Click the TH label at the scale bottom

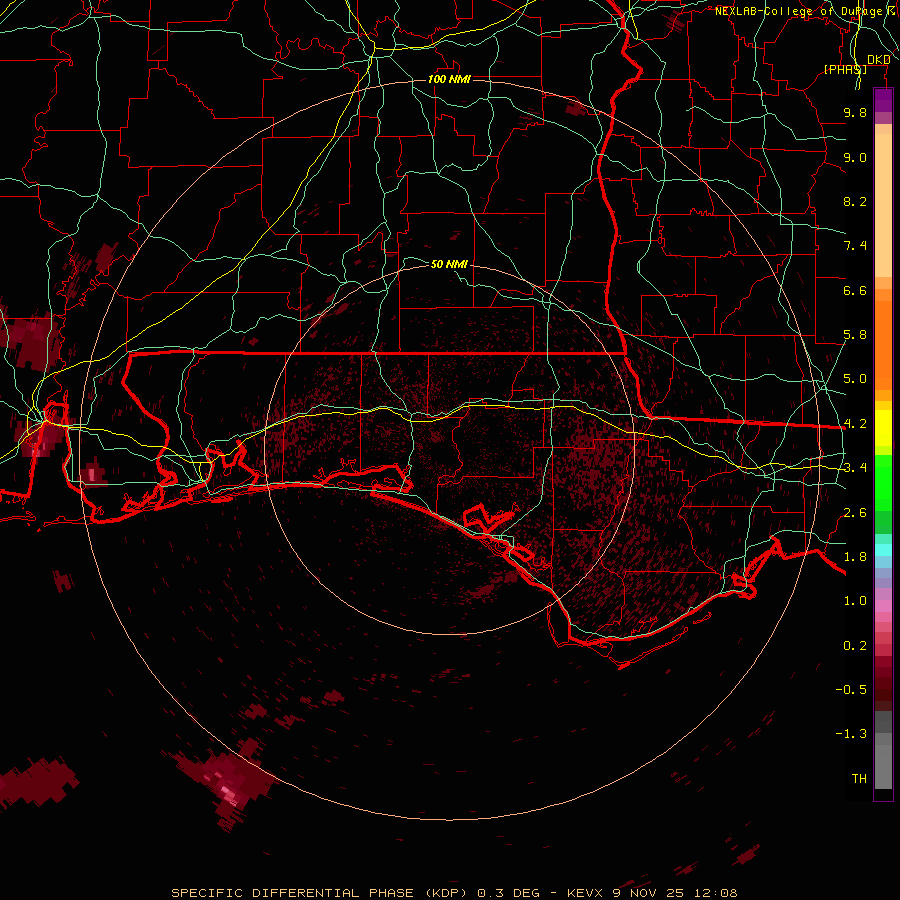click(x=859, y=779)
